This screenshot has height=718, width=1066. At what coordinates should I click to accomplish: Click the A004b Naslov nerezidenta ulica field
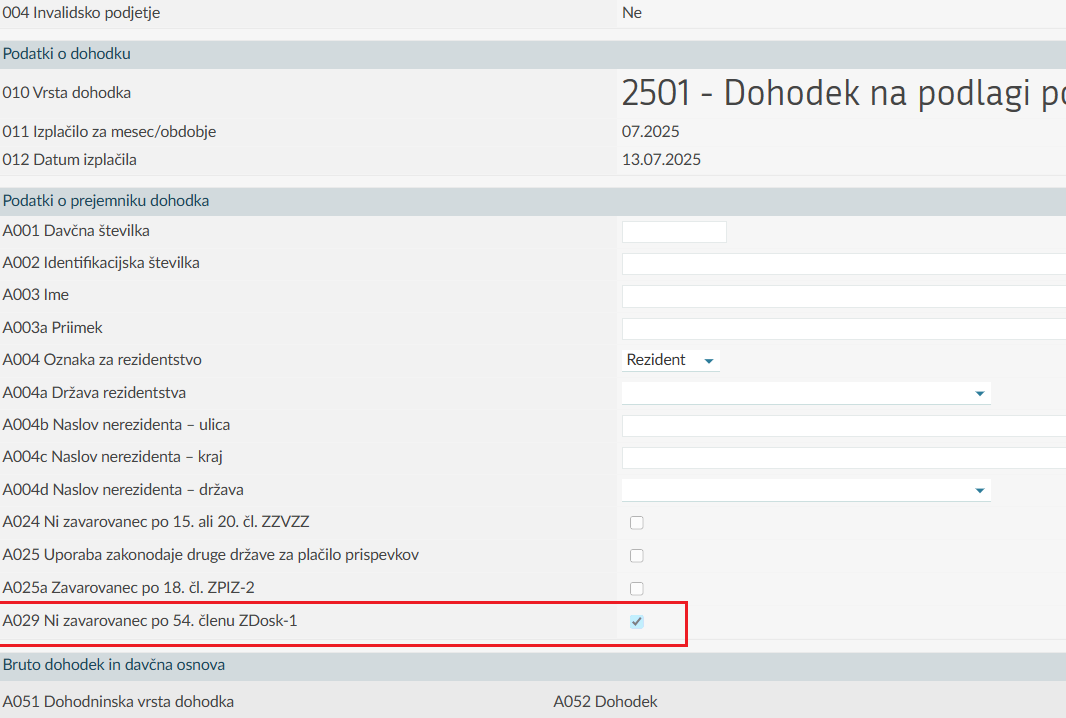844,426
